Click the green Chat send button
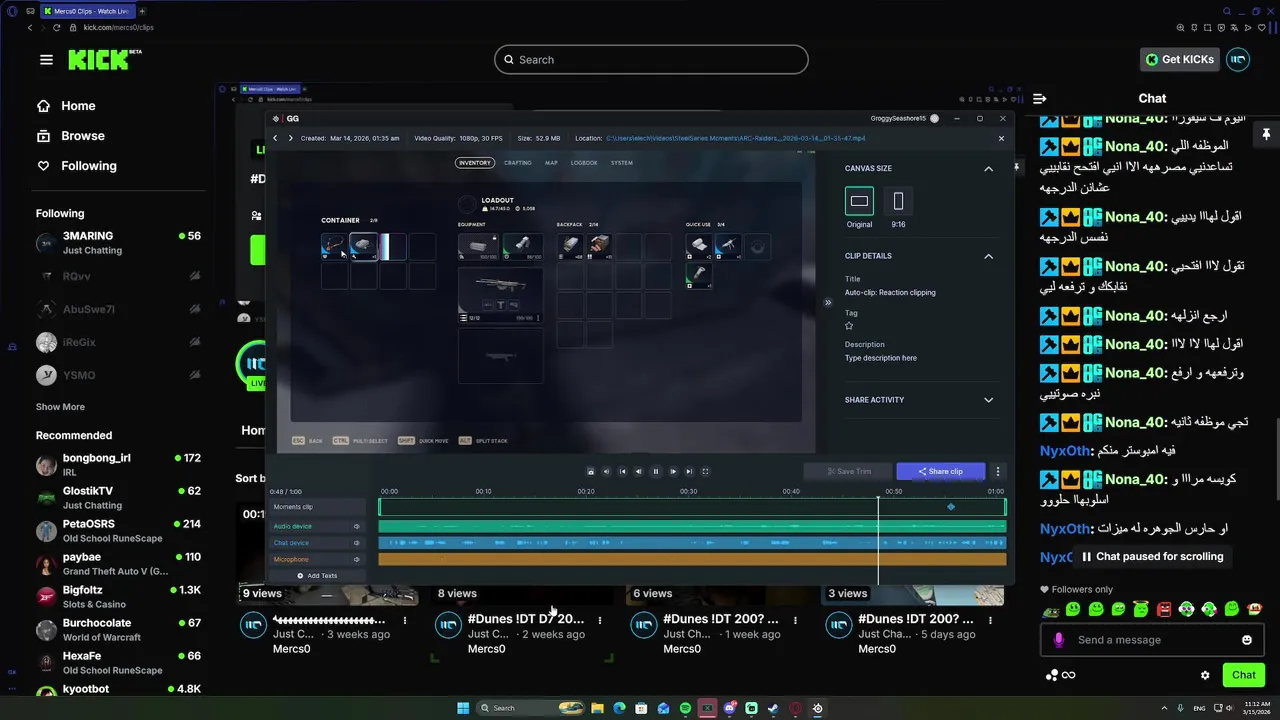 click(x=1244, y=675)
